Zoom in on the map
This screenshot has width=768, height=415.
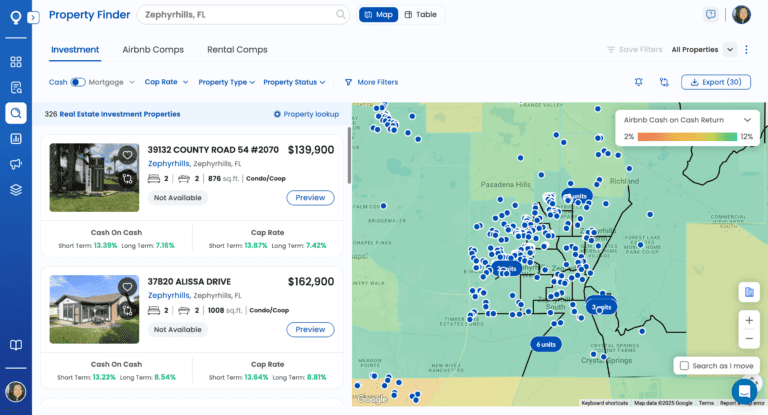click(x=749, y=320)
